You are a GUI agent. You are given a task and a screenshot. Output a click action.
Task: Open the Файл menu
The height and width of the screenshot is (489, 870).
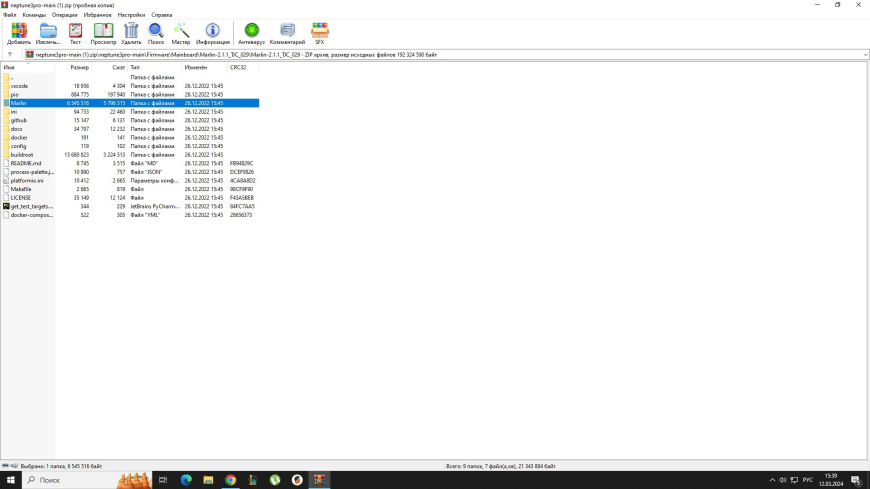pos(9,15)
